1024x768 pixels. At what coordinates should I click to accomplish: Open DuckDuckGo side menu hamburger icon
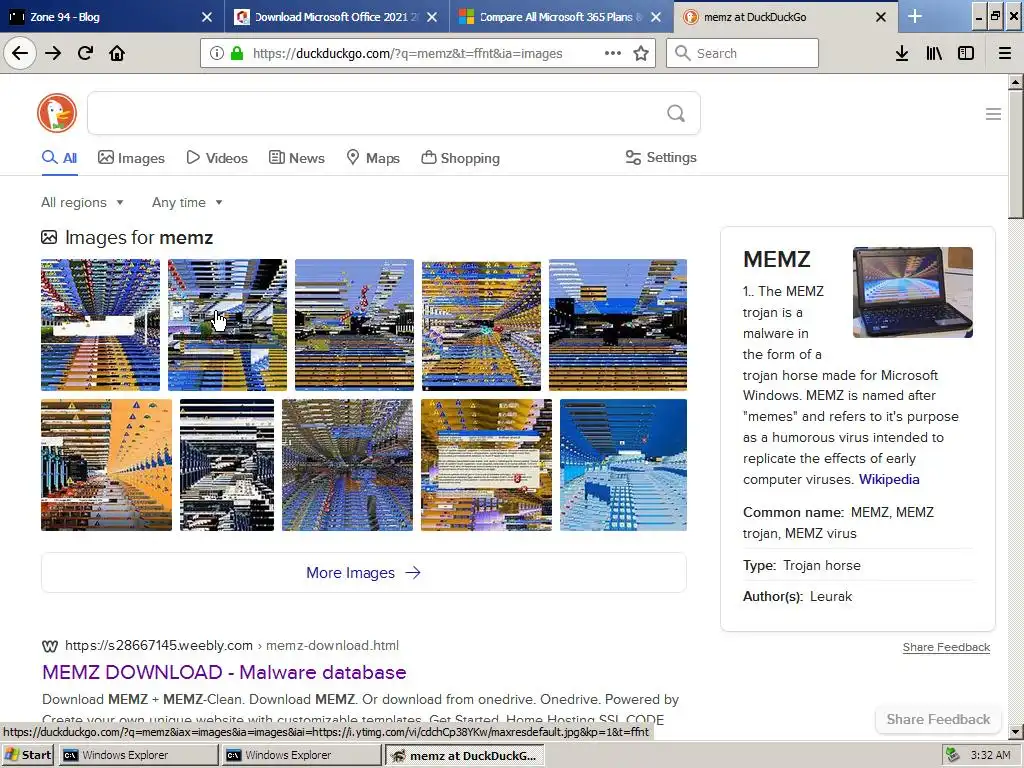993,114
